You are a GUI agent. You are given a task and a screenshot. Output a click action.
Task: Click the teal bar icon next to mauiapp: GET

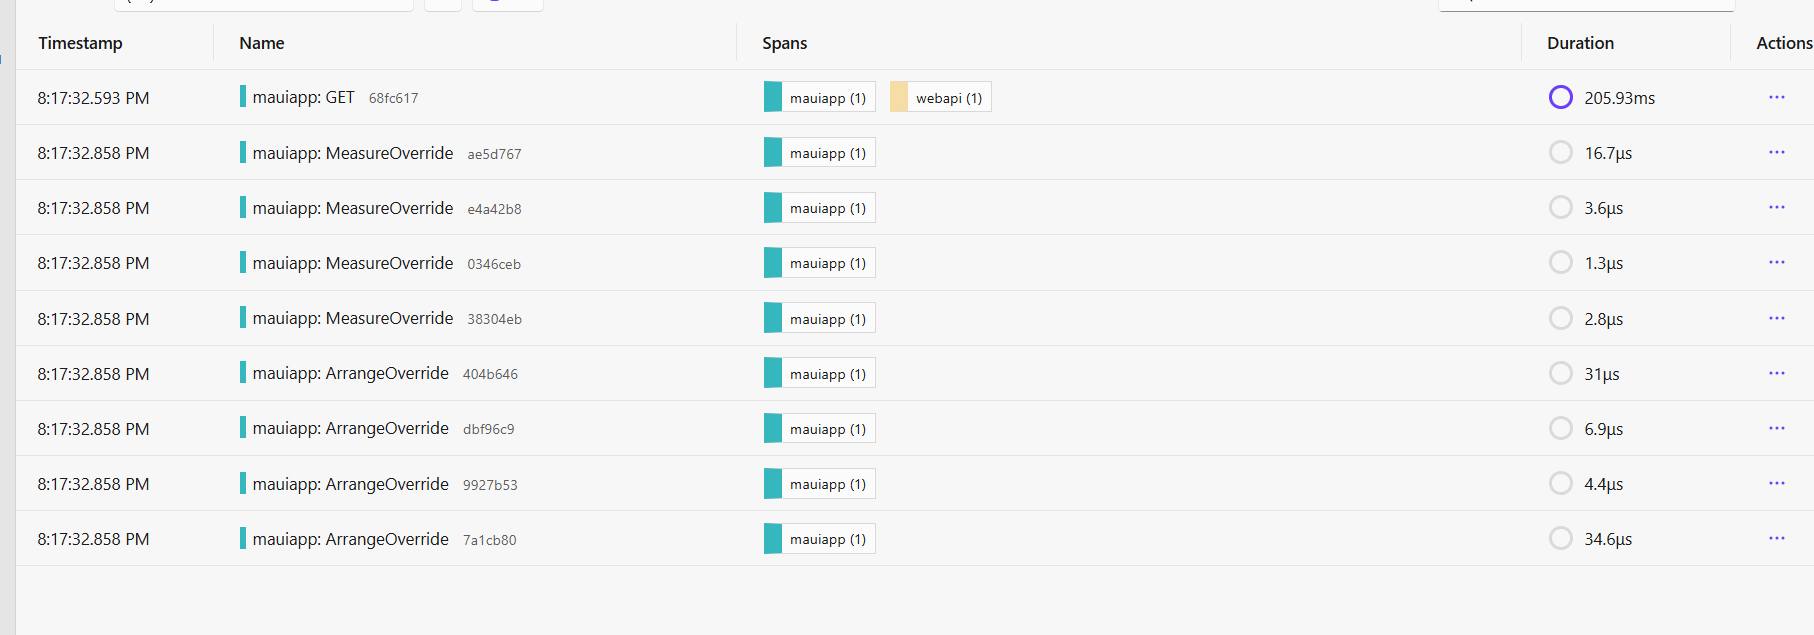tap(244, 97)
